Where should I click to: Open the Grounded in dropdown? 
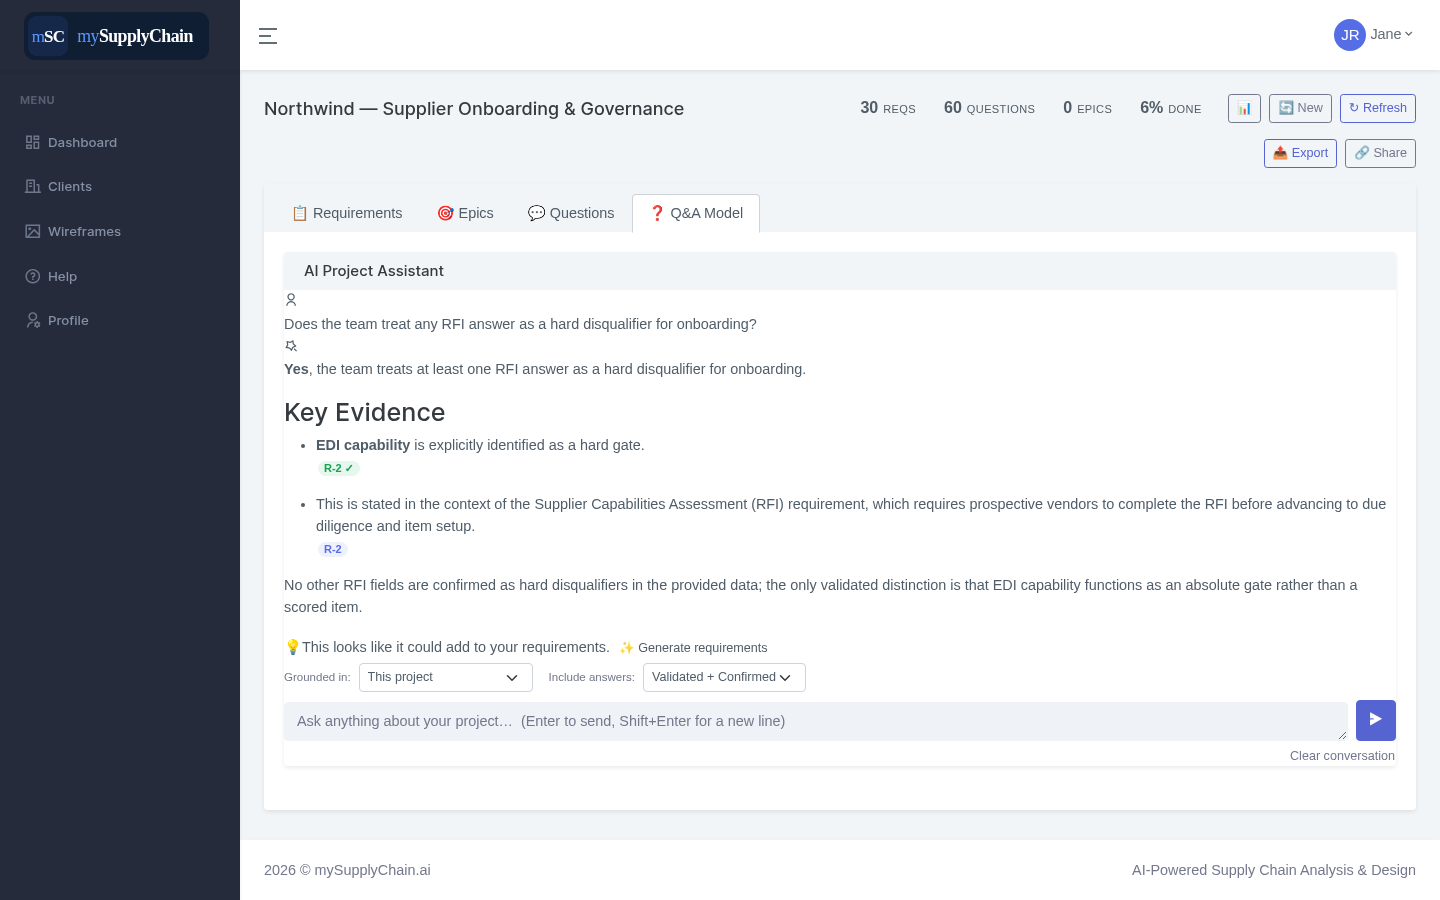(446, 677)
